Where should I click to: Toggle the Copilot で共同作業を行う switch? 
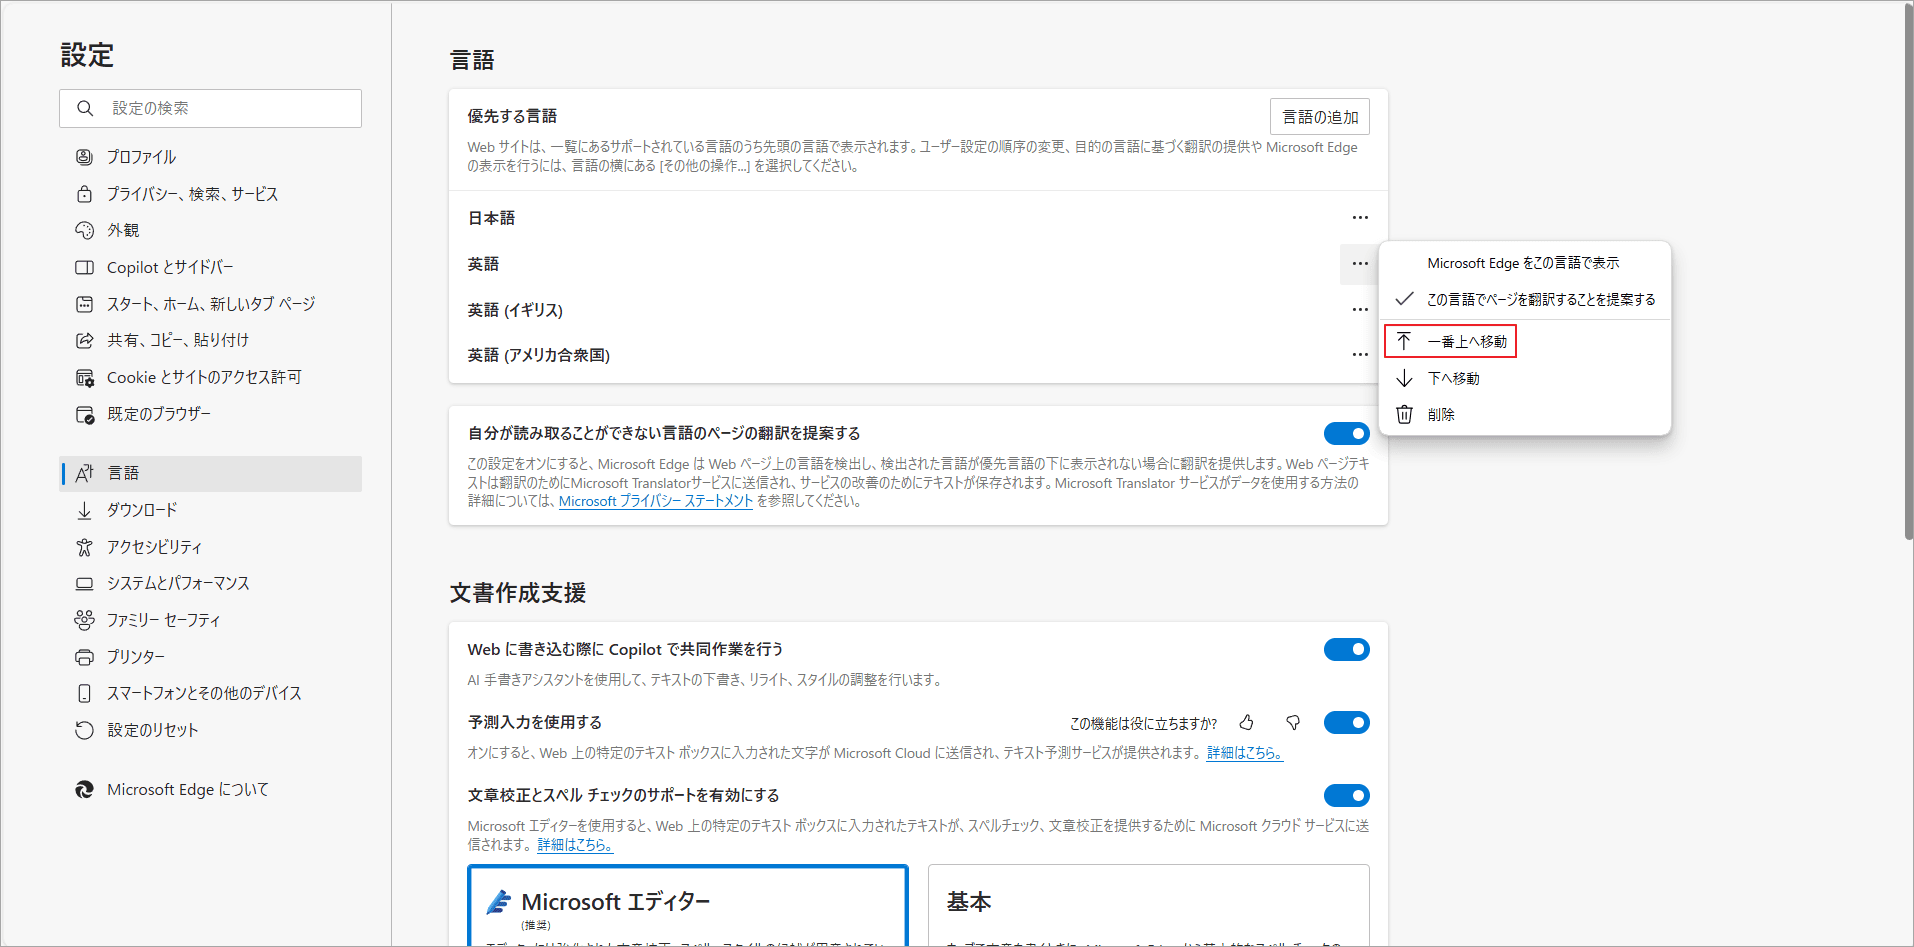[1346, 649]
